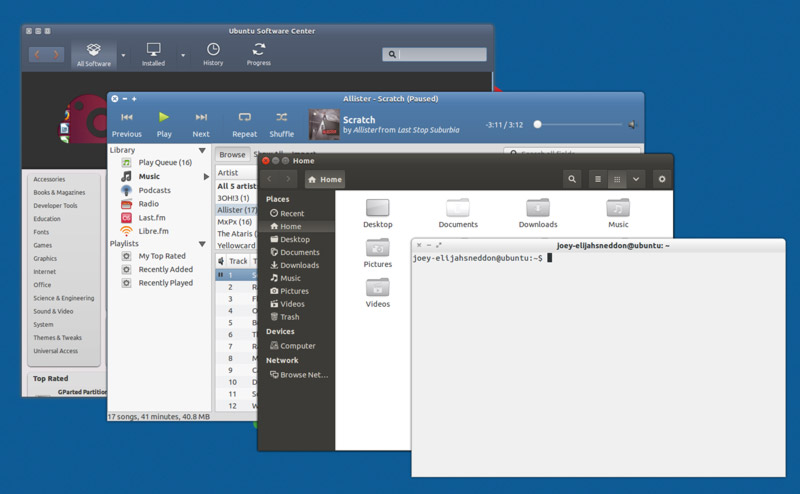Expand arrow next to Music entry
The image size is (800, 494).
206,177
